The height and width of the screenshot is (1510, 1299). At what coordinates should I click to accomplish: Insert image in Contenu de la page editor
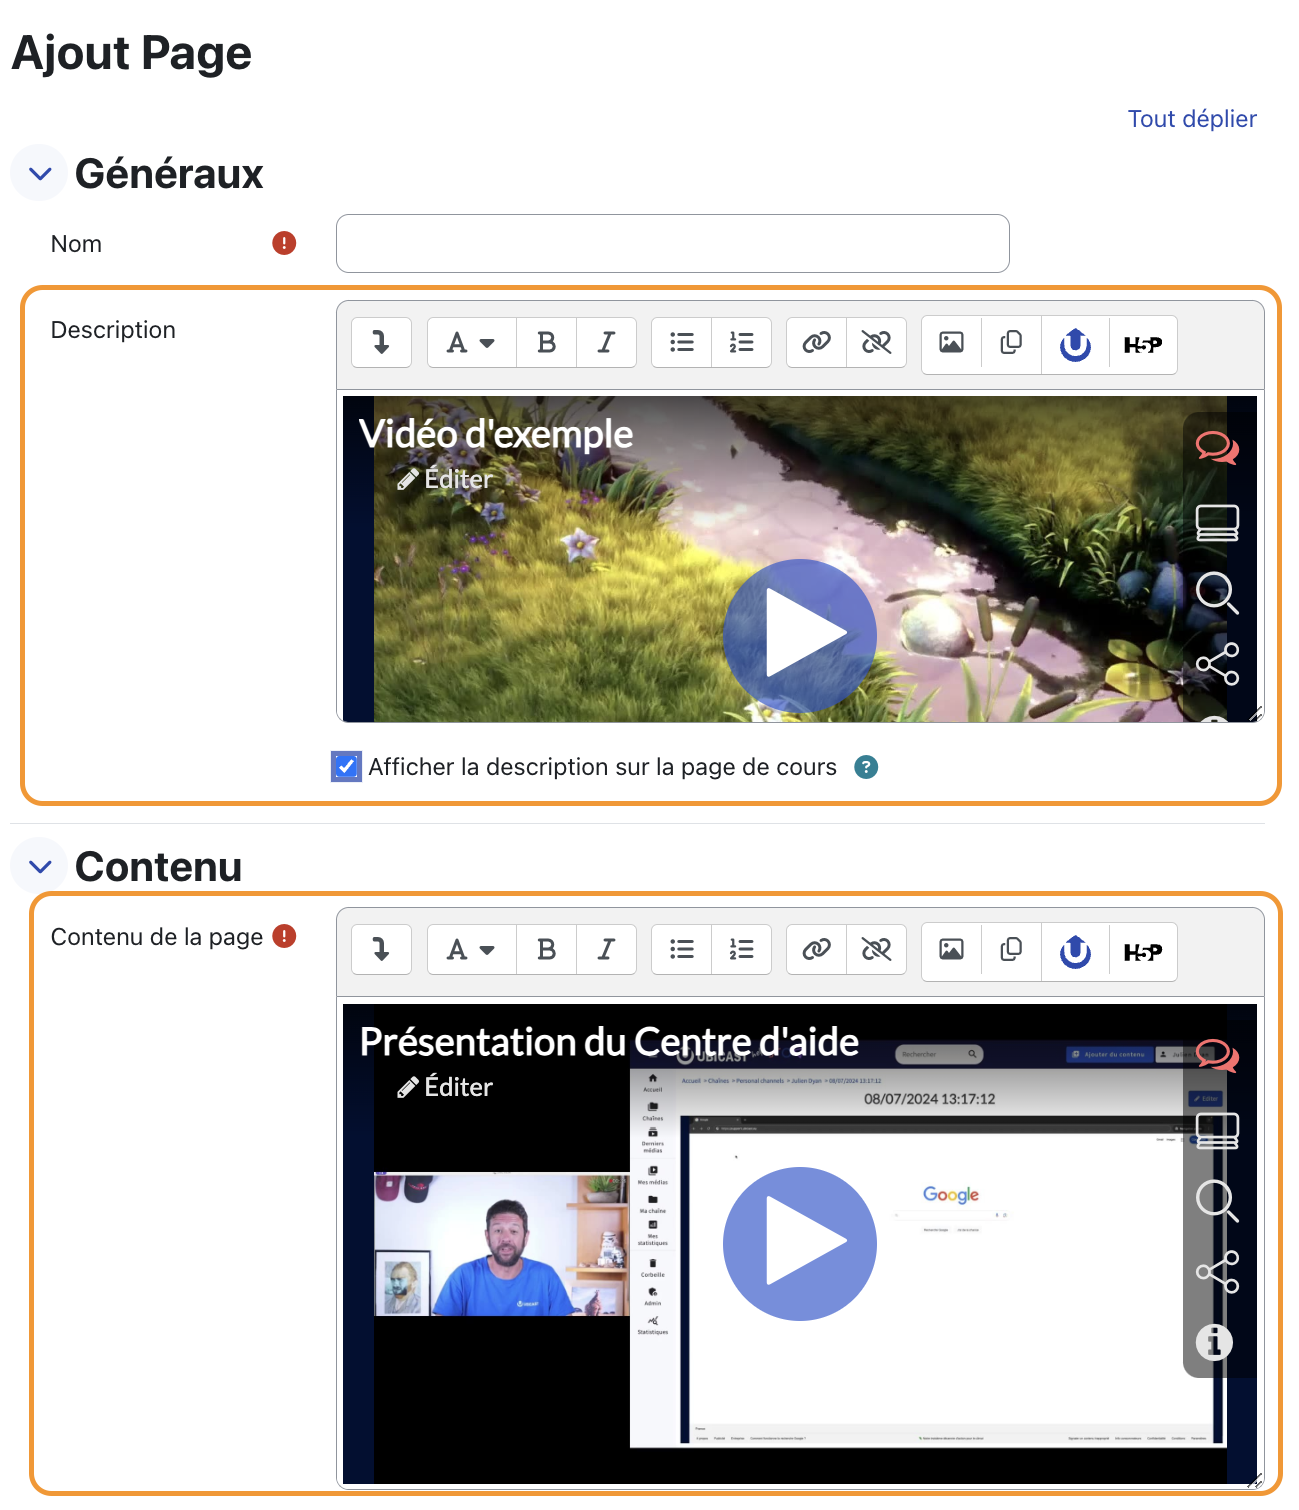(951, 950)
